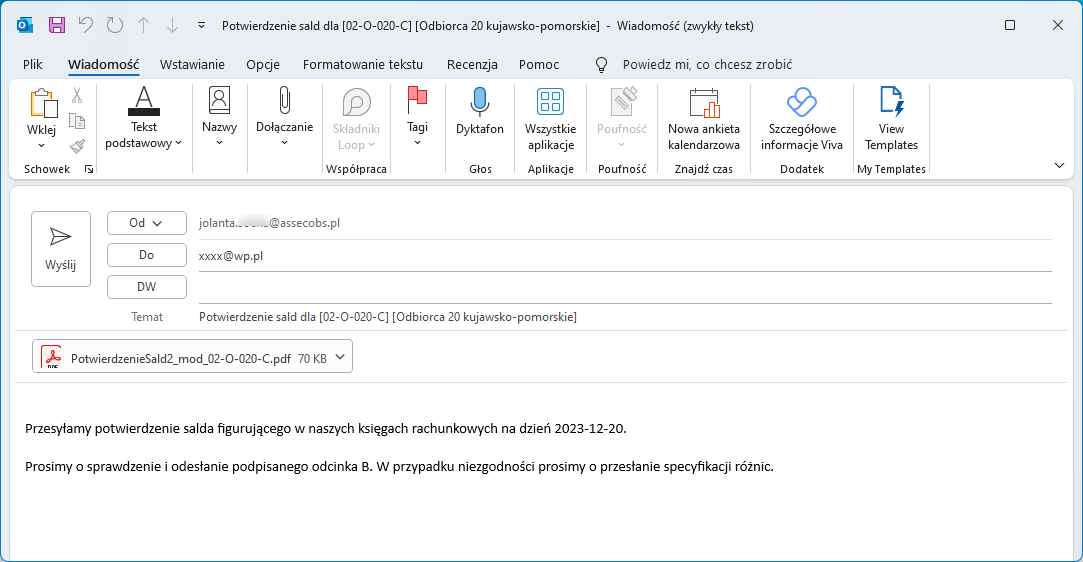
Task: Switch to the Wstawianie tab
Action: [x=192, y=64]
